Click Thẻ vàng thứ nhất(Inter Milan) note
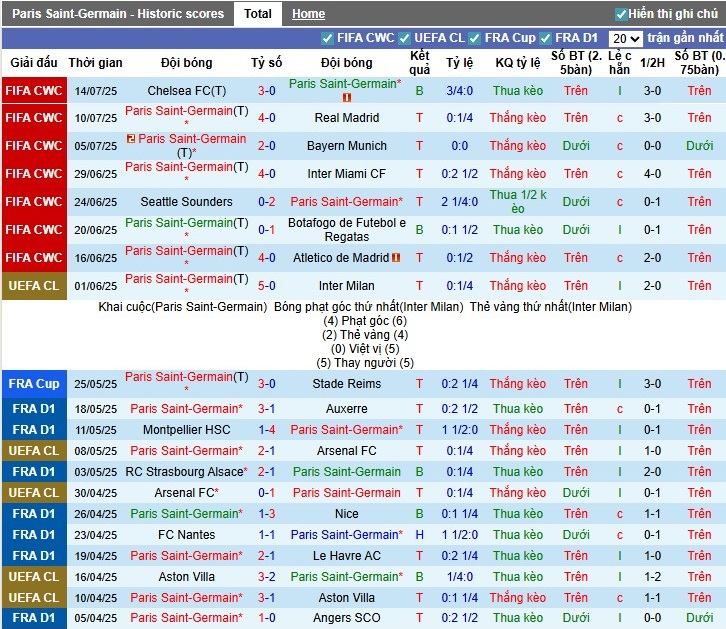The width and height of the screenshot is (726, 629). pyautogui.click(x=551, y=307)
